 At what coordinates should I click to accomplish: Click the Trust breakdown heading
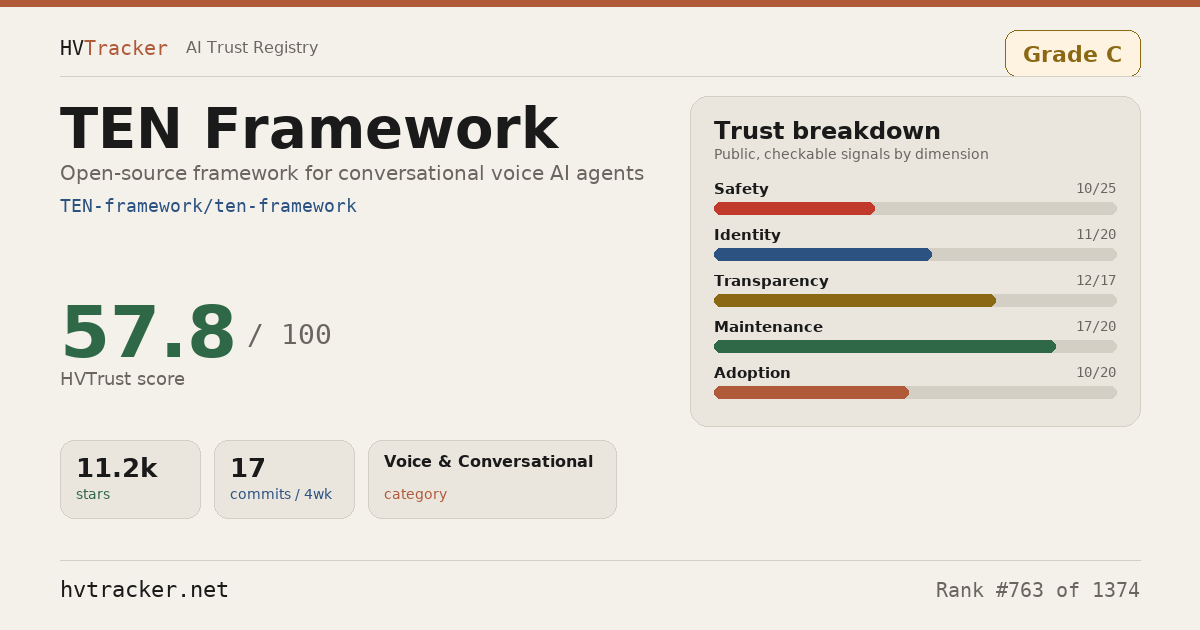tap(827, 131)
